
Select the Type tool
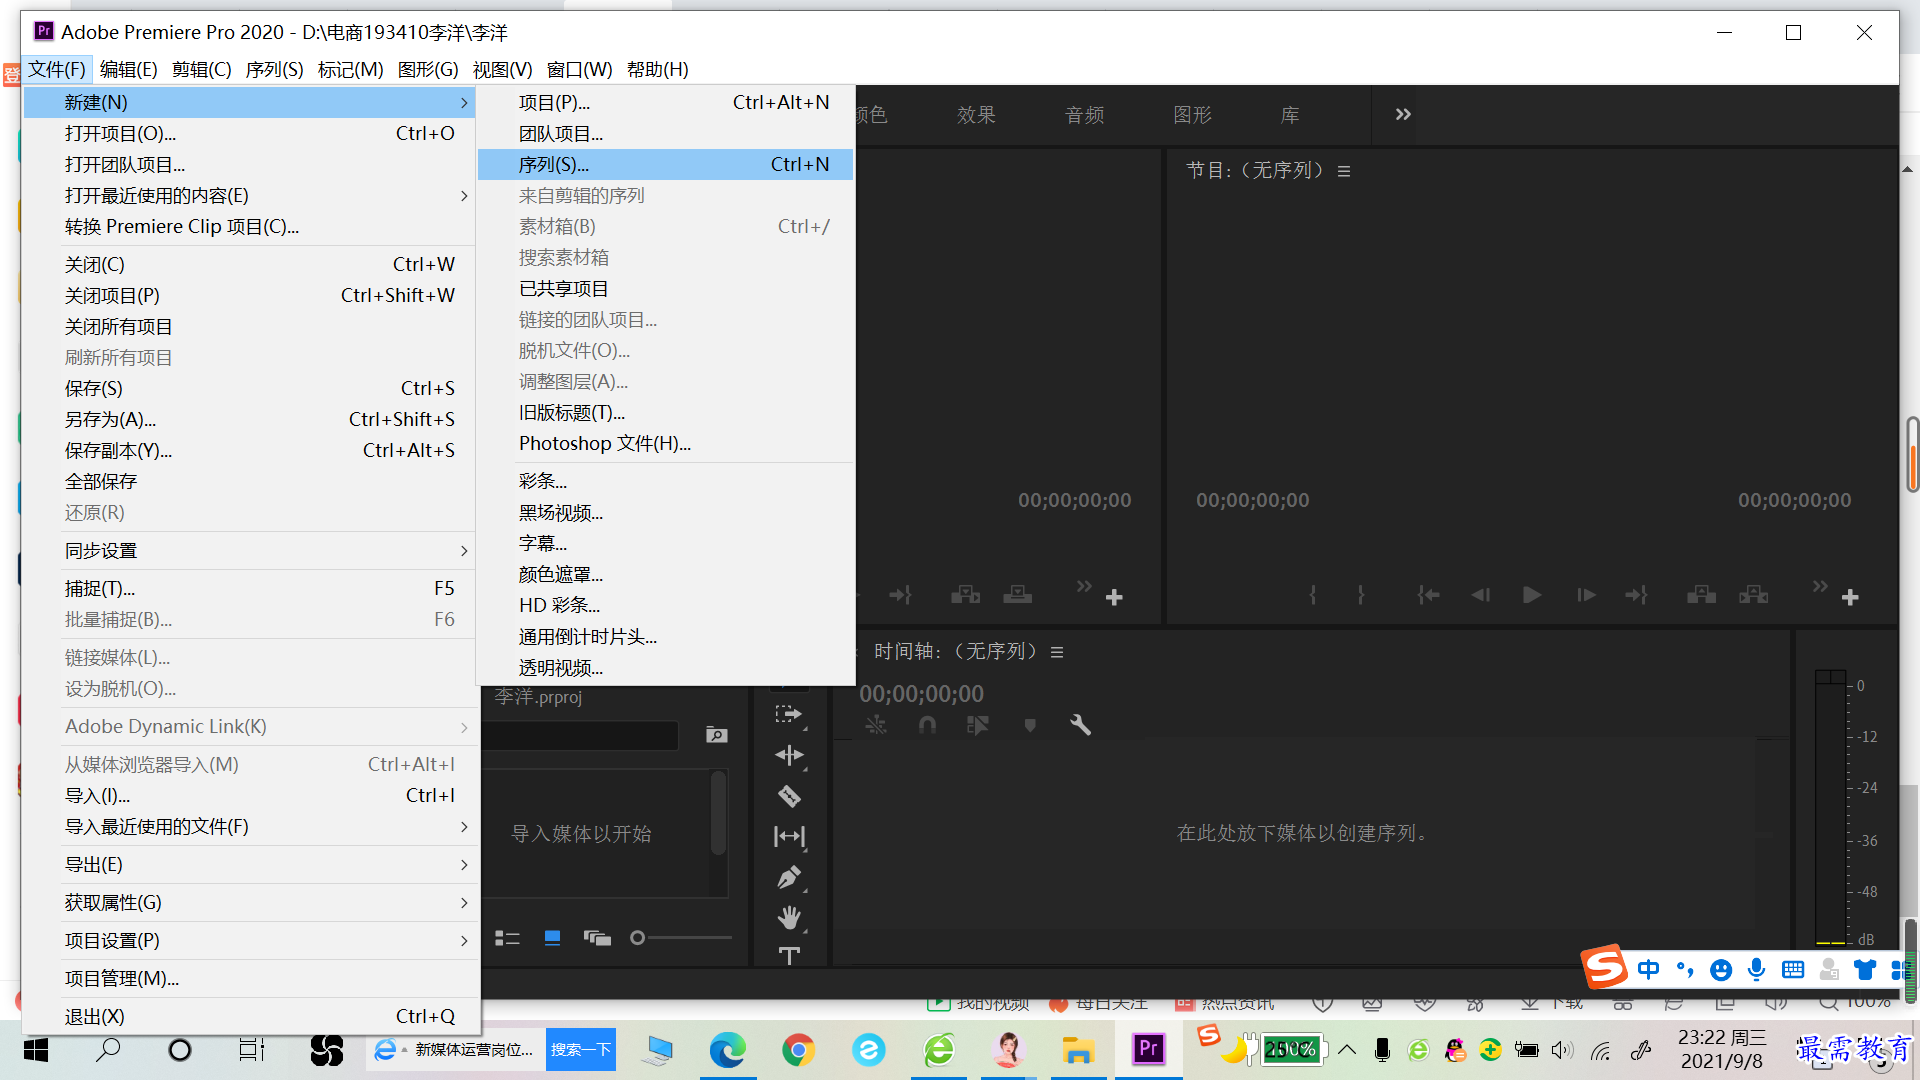point(789,956)
